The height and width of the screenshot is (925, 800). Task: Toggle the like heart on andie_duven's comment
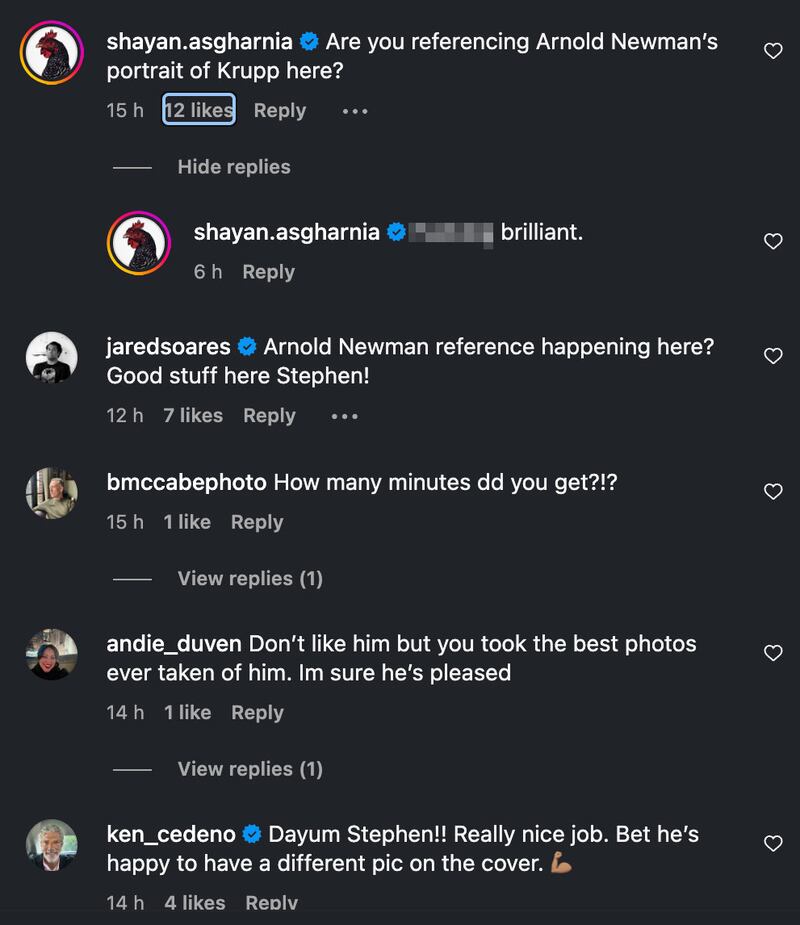pos(772,652)
